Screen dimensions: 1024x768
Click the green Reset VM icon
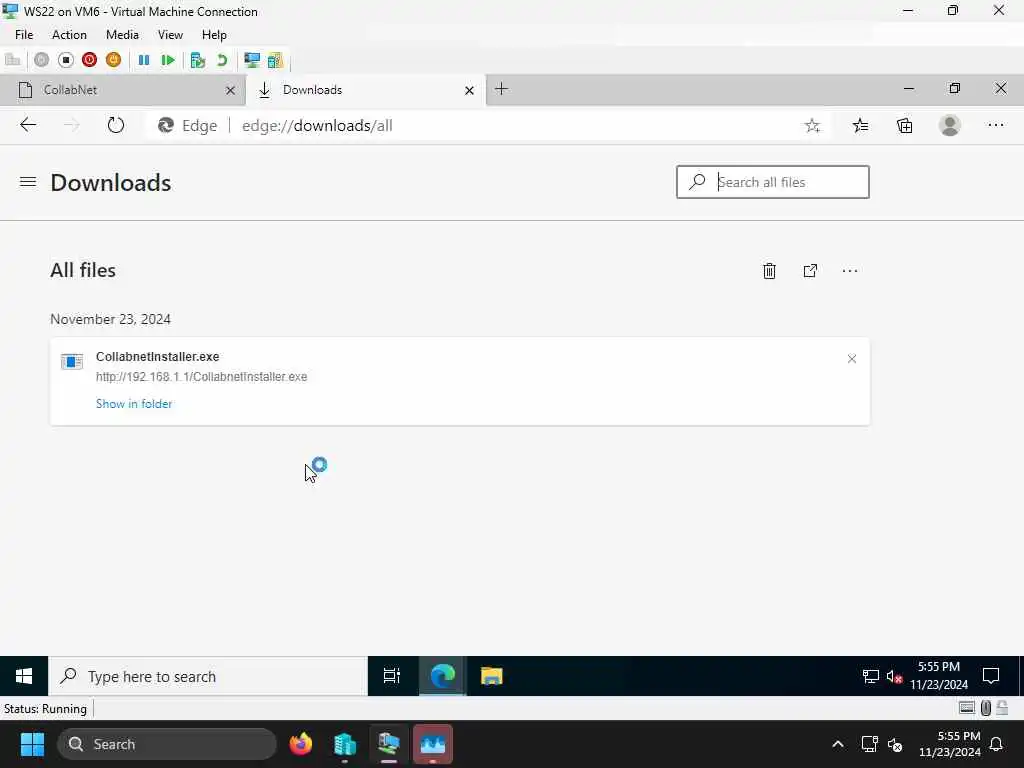pyautogui.click(x=168, y=60)
